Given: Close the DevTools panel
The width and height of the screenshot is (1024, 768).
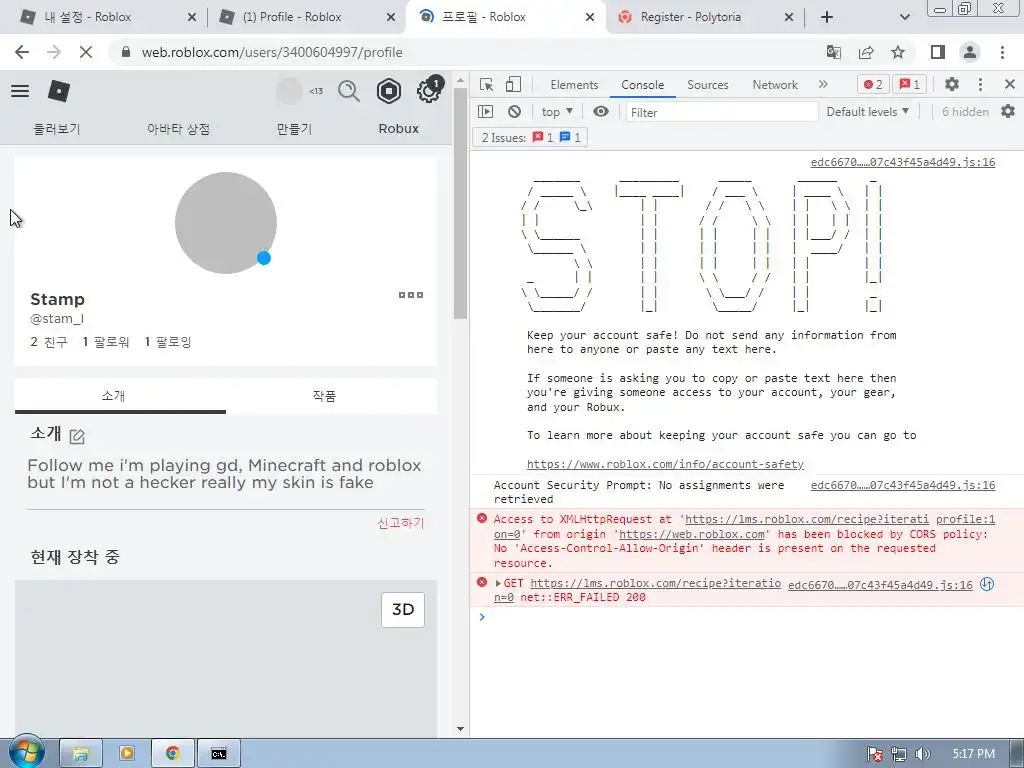Looking at the screenshot, I should click(1010, 84).
